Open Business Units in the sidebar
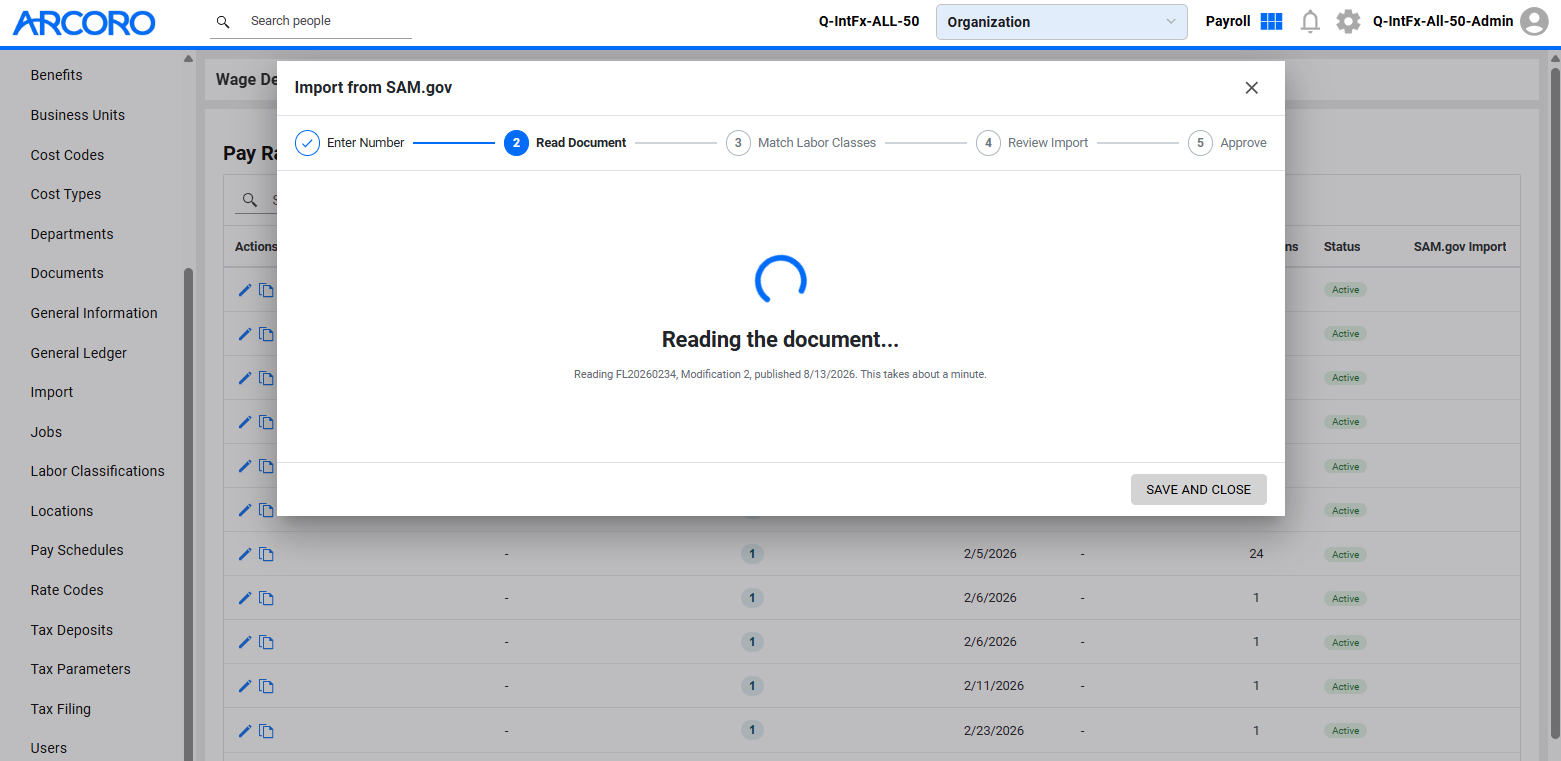The image size is (1561, 761). 78,115
